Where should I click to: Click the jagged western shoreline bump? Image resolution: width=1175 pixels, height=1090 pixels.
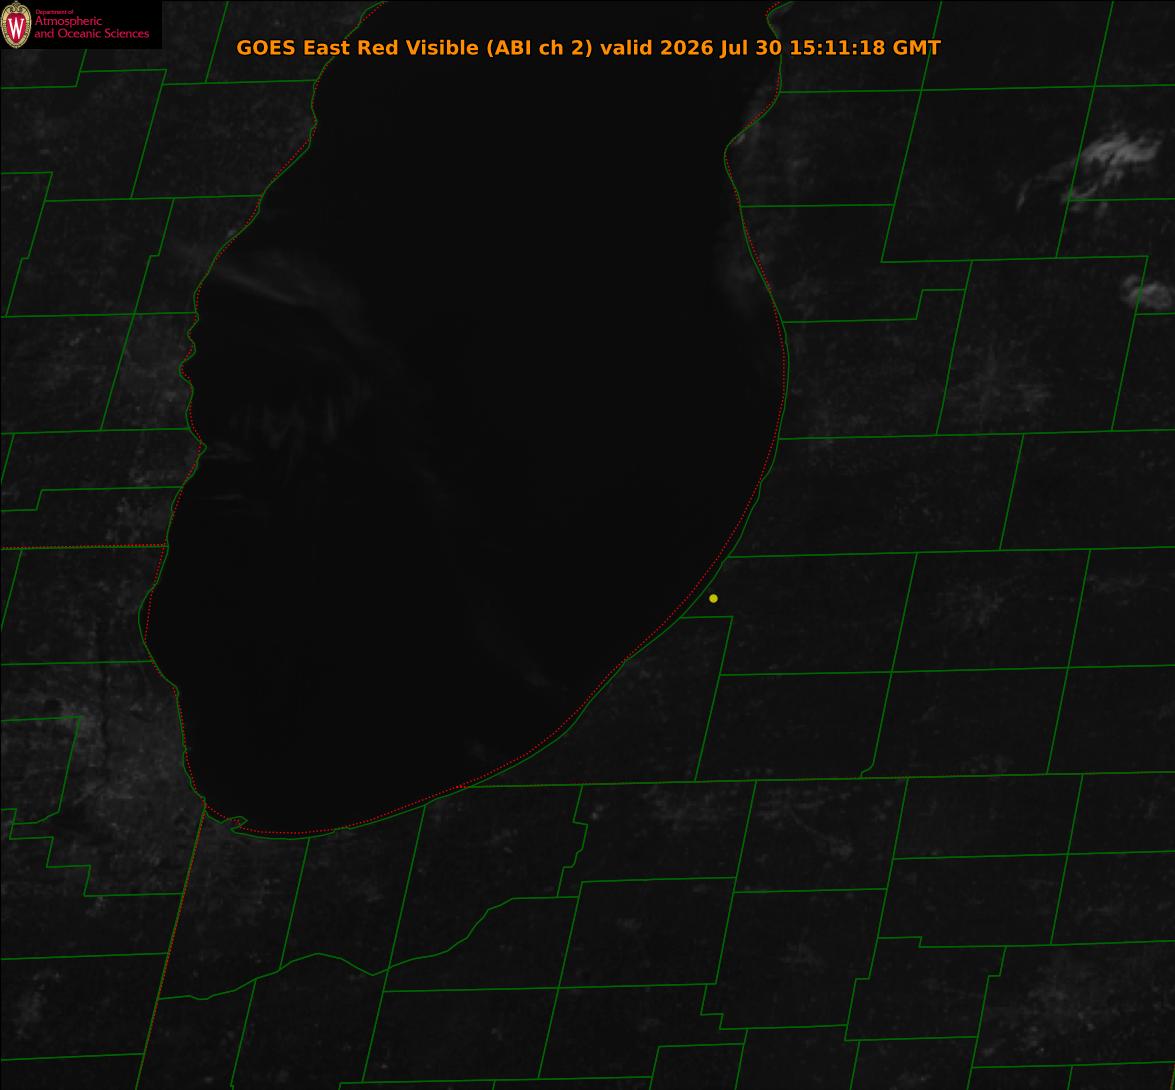(x=199, y=446)
